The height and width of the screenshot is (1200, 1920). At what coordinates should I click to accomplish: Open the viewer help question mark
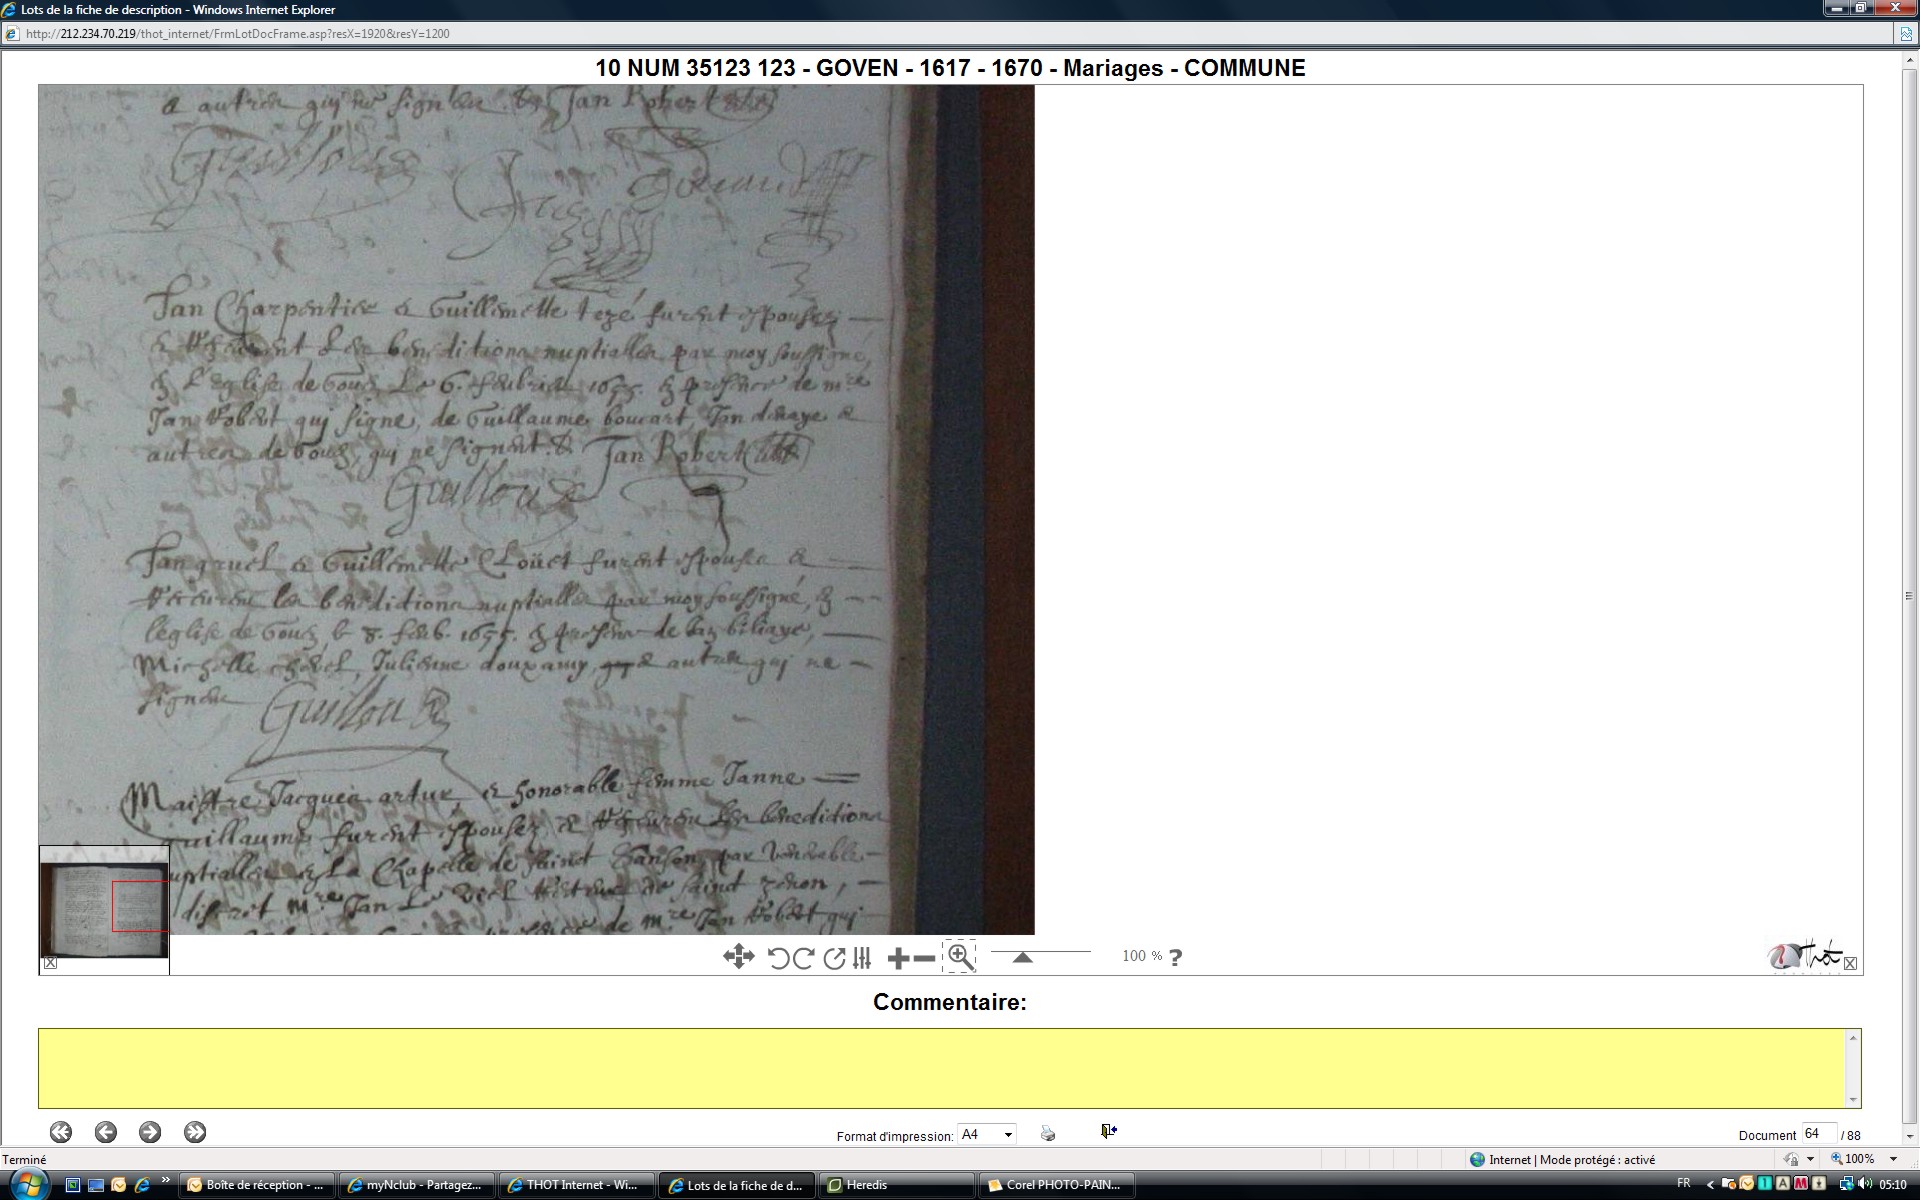click(x=1175, y=957)
